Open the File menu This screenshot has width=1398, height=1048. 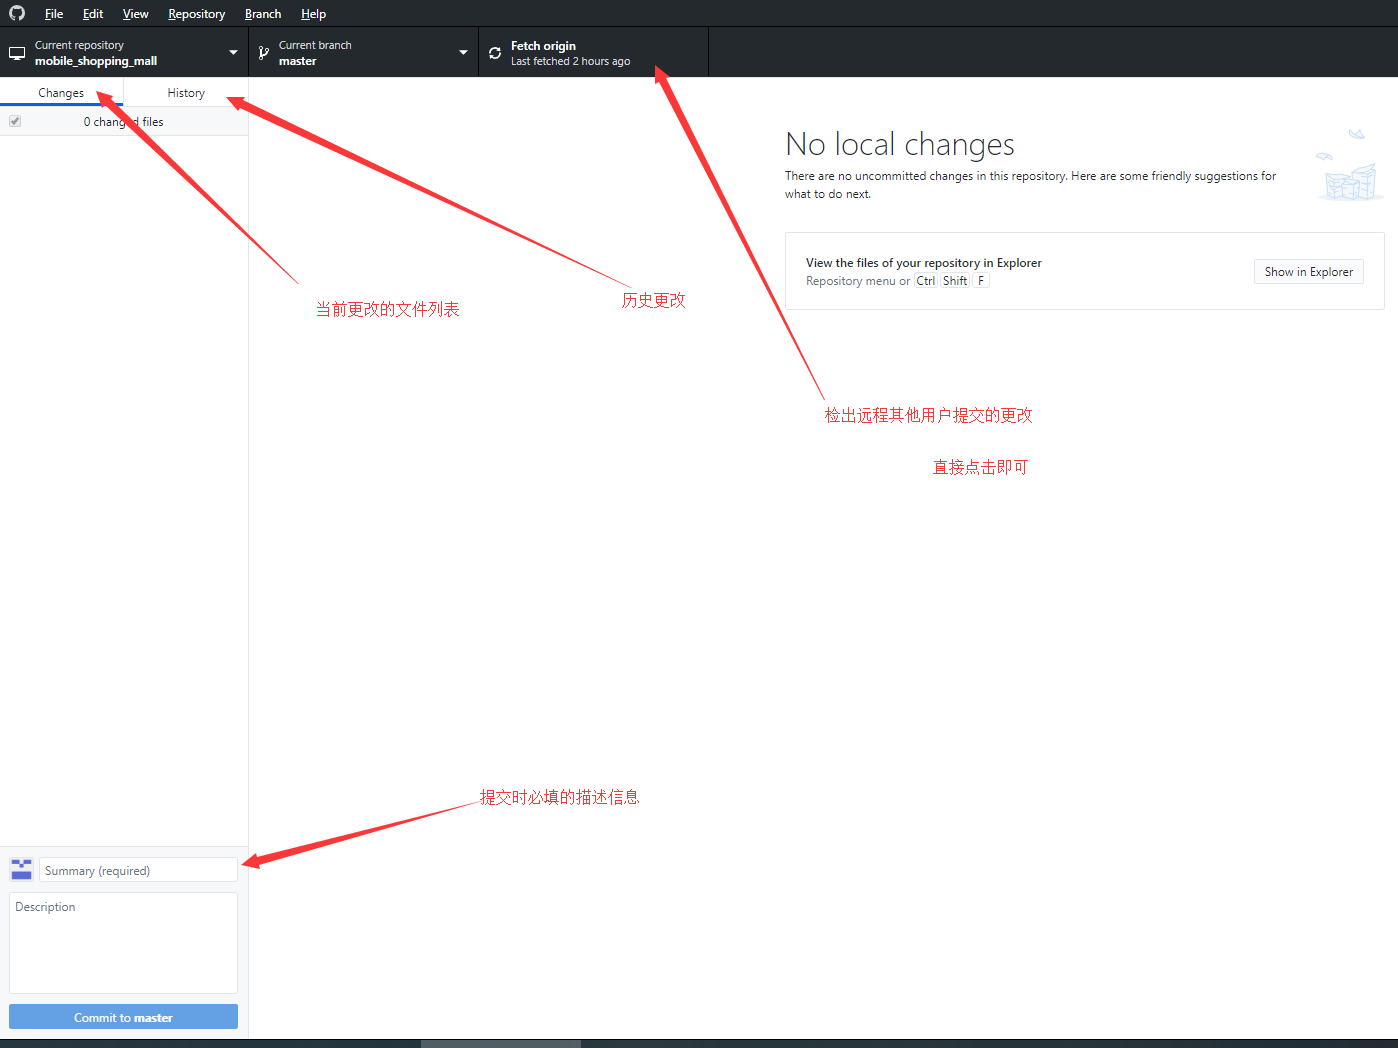click(x=54, y=14)
